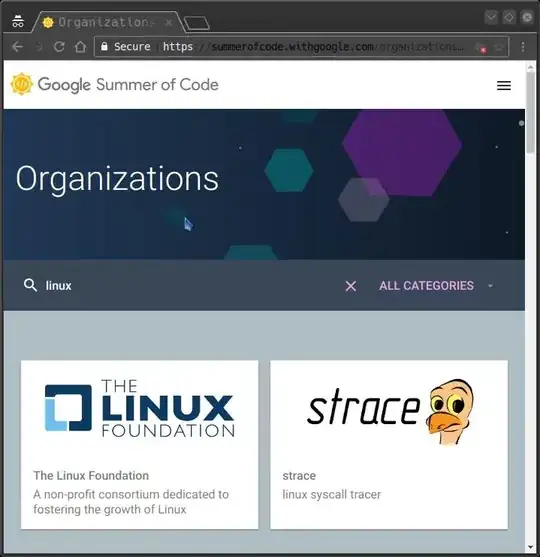This screenshot has height=557, width=540.
Task: Click the scrollbar up arrow
Action: (x=530, y=66)
